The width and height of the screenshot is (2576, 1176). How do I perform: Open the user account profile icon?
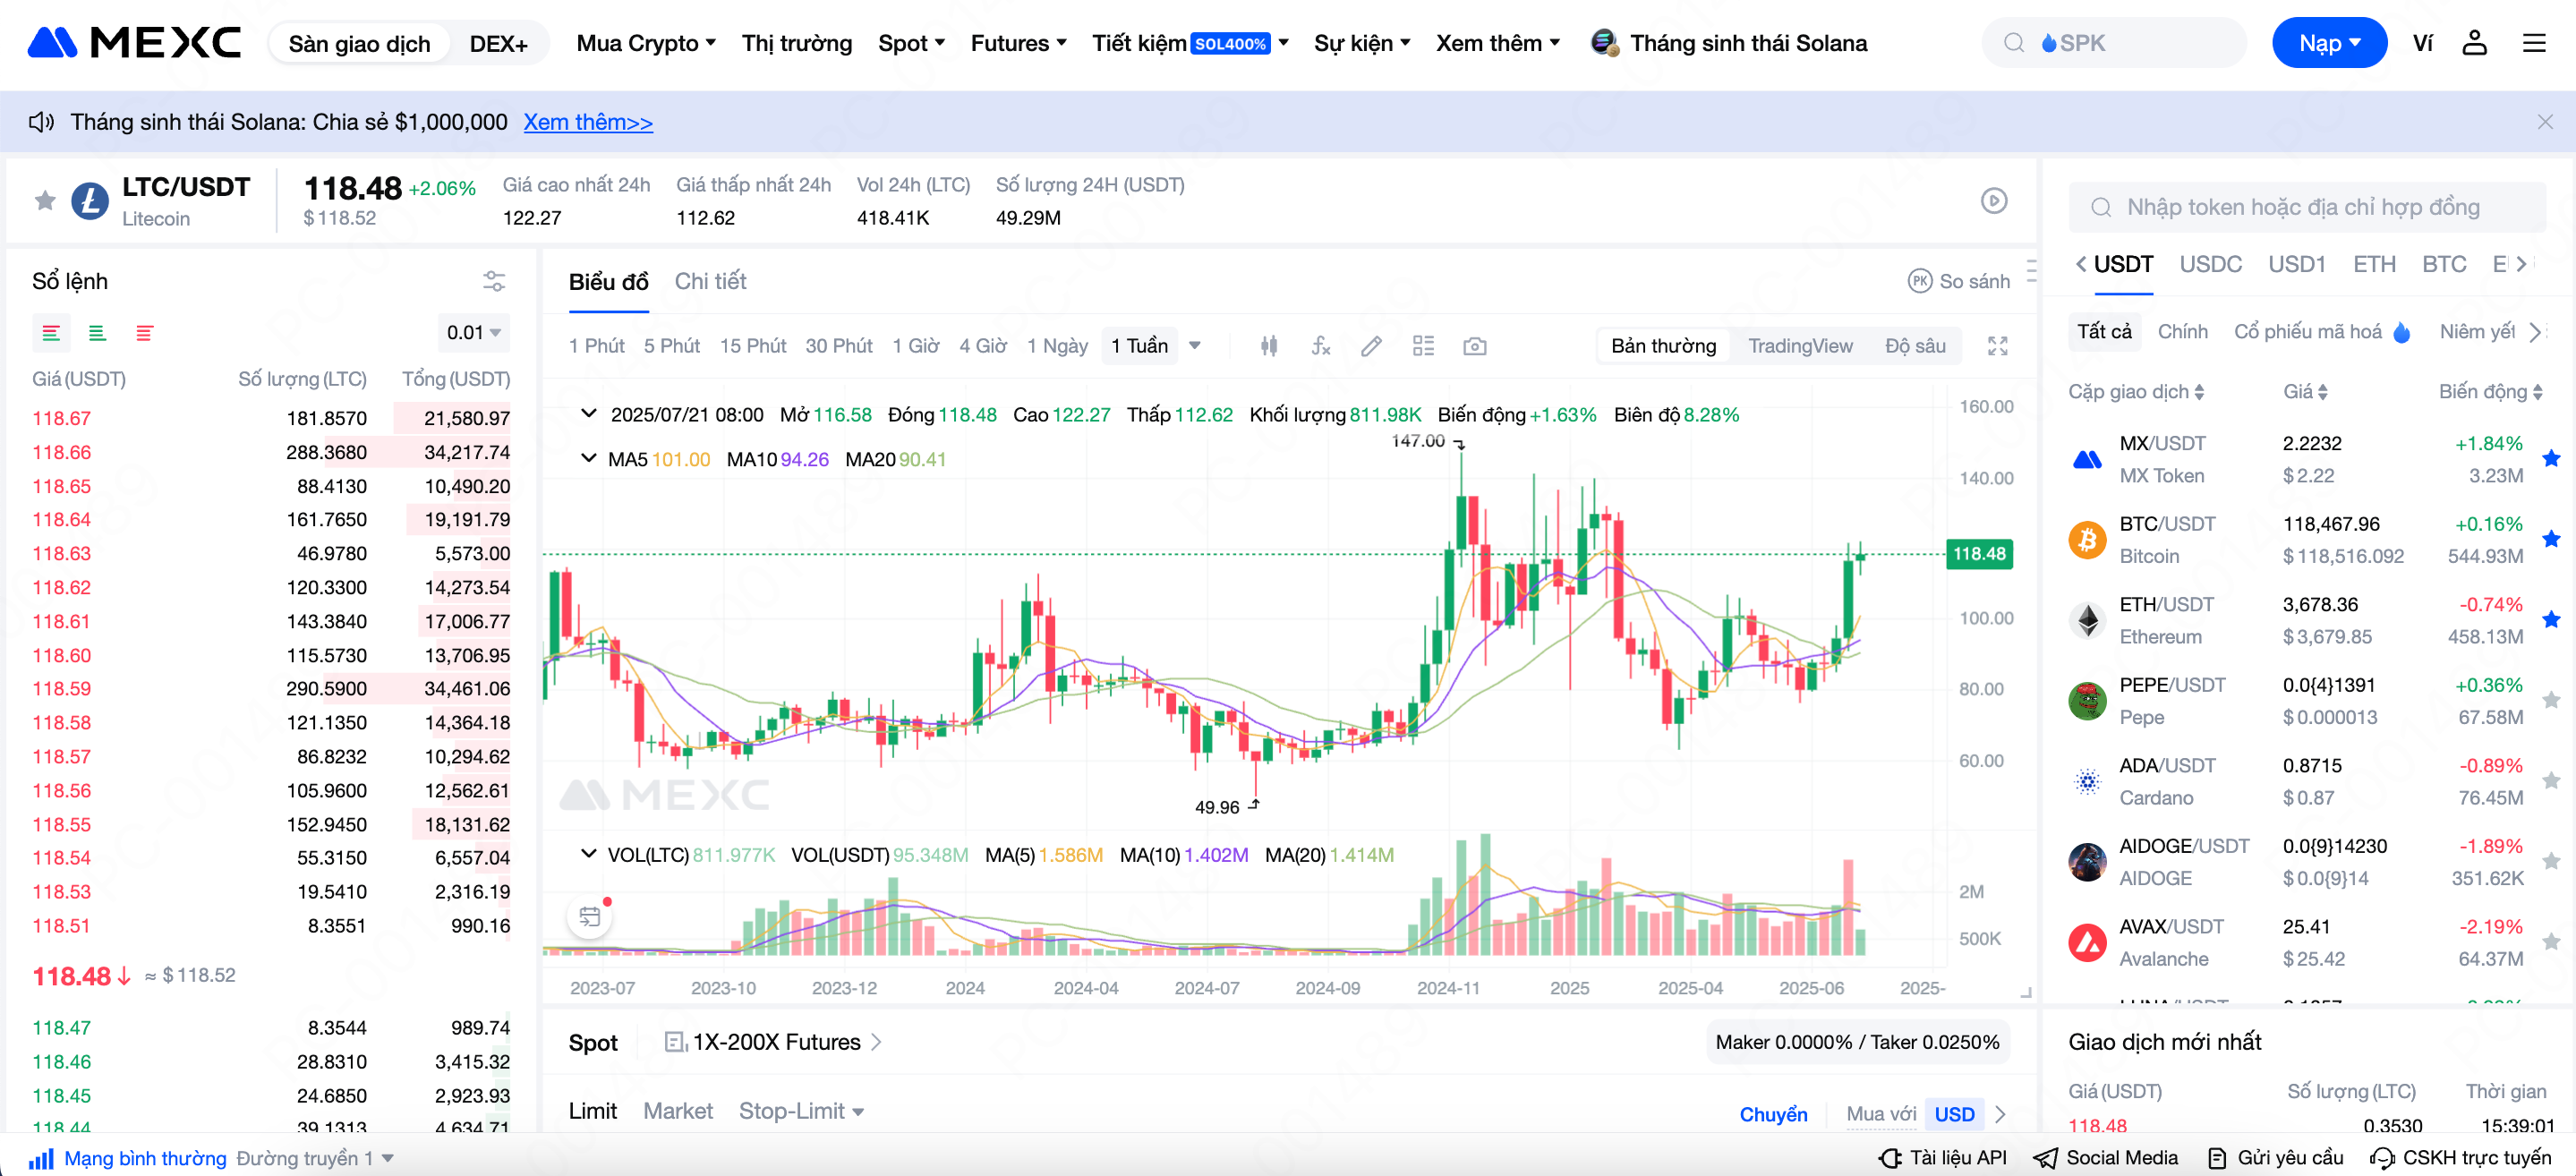pos(2474,43)
